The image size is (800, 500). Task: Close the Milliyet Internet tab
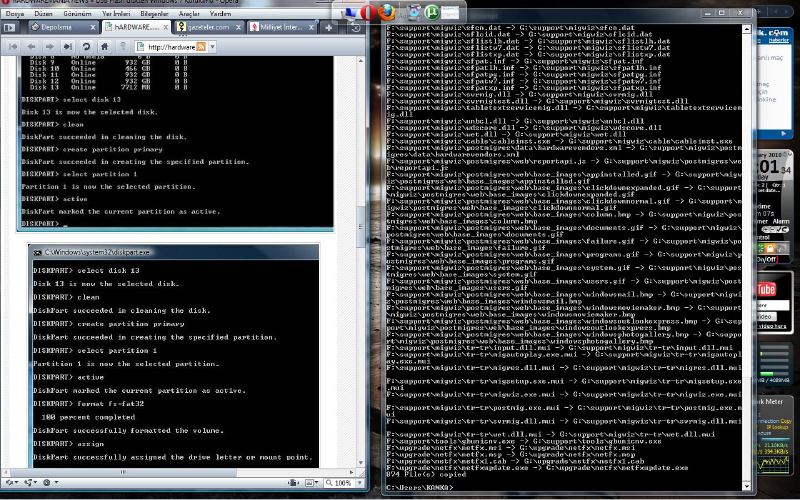click(x=311, y=27)
